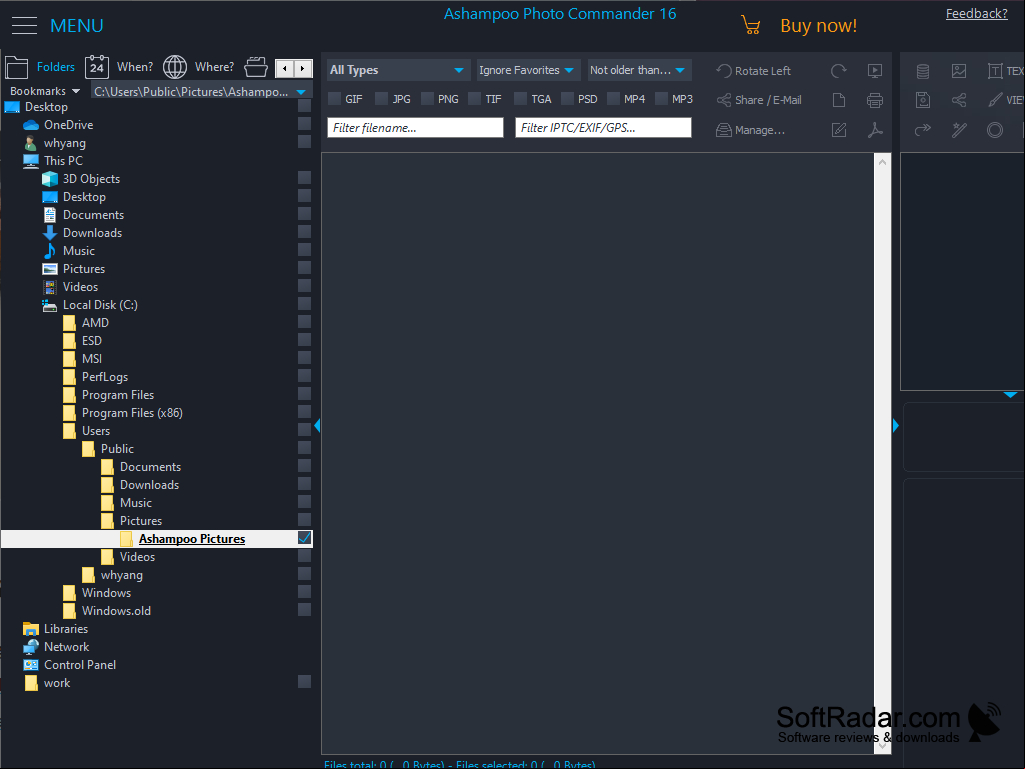Check the box for the AMD folder

click(x=304, y=322)
